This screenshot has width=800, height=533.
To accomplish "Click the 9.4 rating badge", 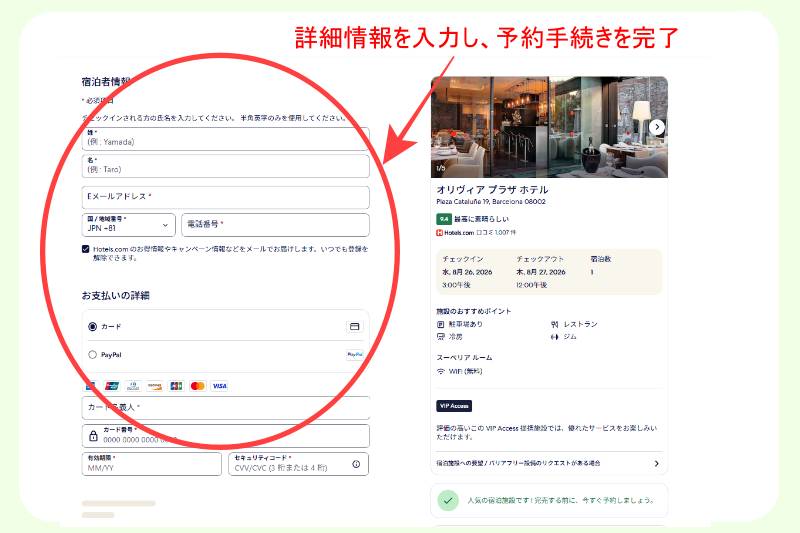I will (444, 219).
